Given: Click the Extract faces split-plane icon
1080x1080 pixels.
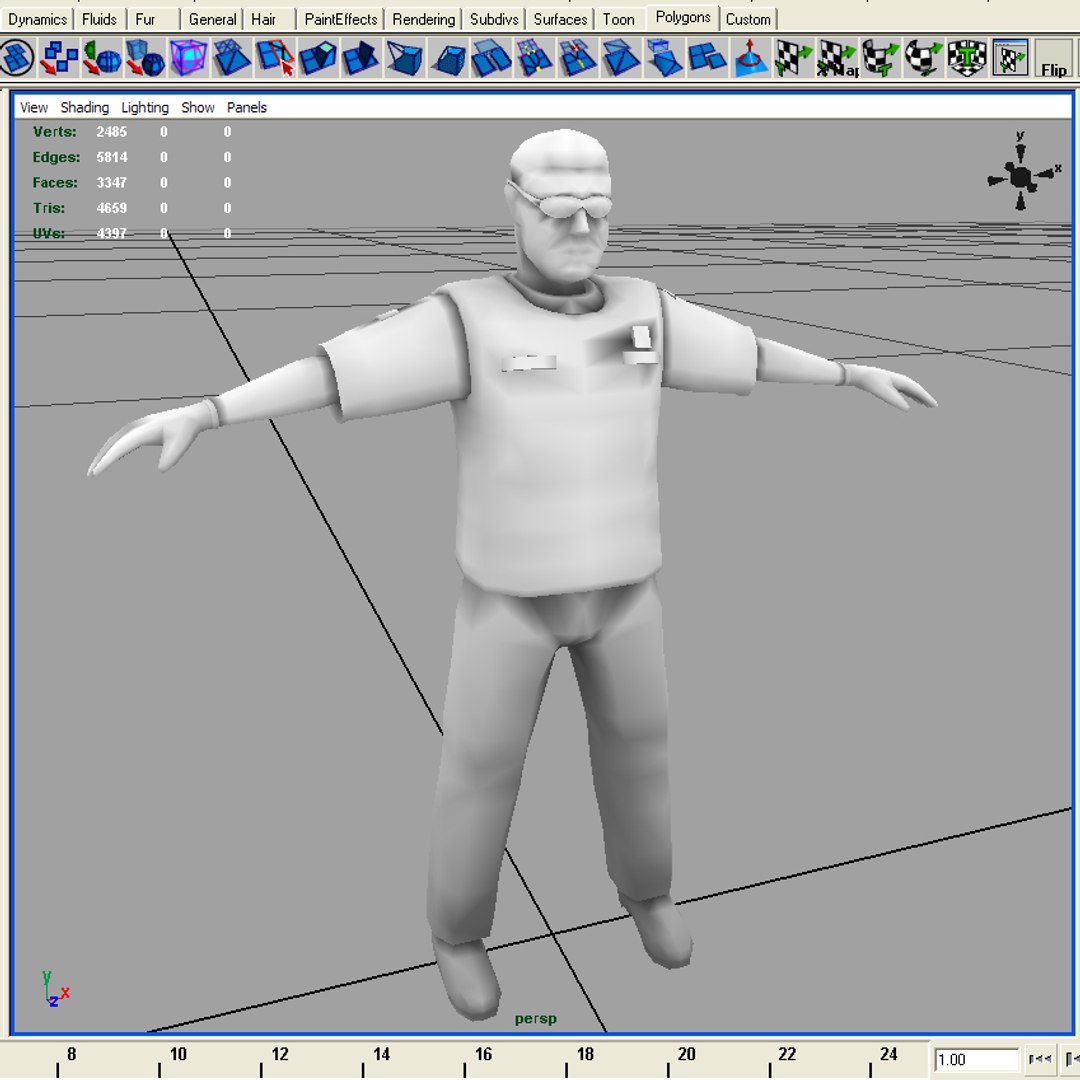Looking at the screenshot, I should [x=707, y=57].
